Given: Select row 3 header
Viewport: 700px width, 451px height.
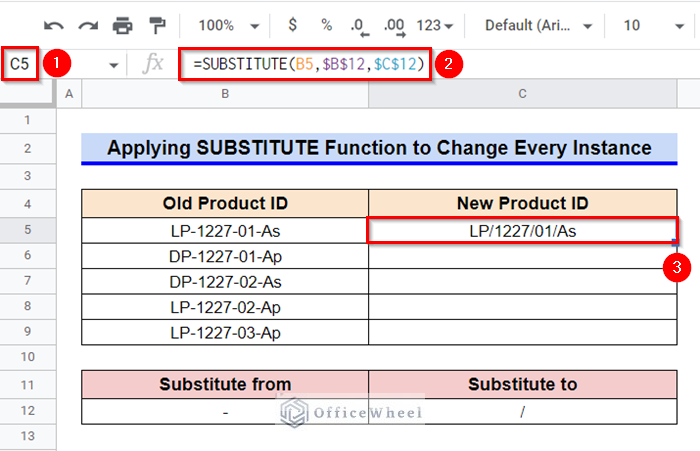Looking at the screenshot, I should [x=28, y=176].
